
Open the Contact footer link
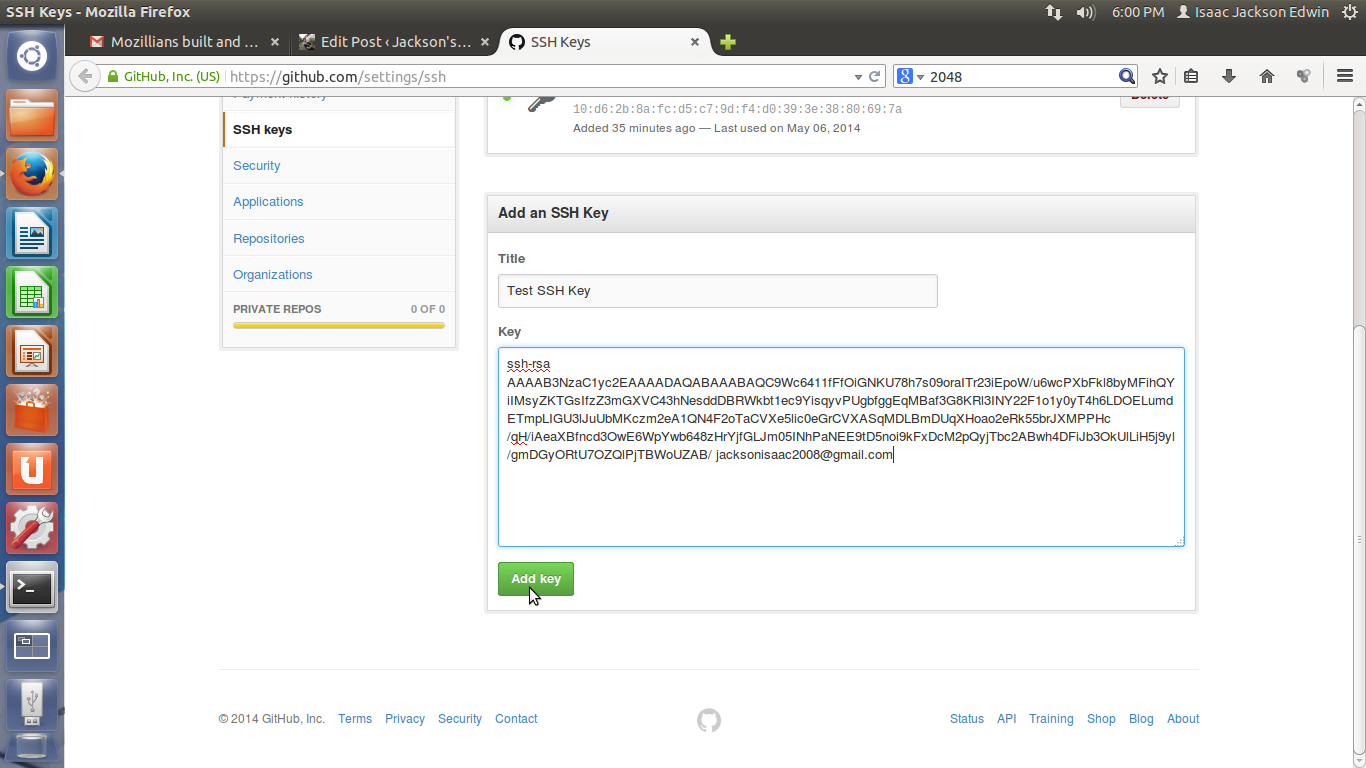pos(516,719)
